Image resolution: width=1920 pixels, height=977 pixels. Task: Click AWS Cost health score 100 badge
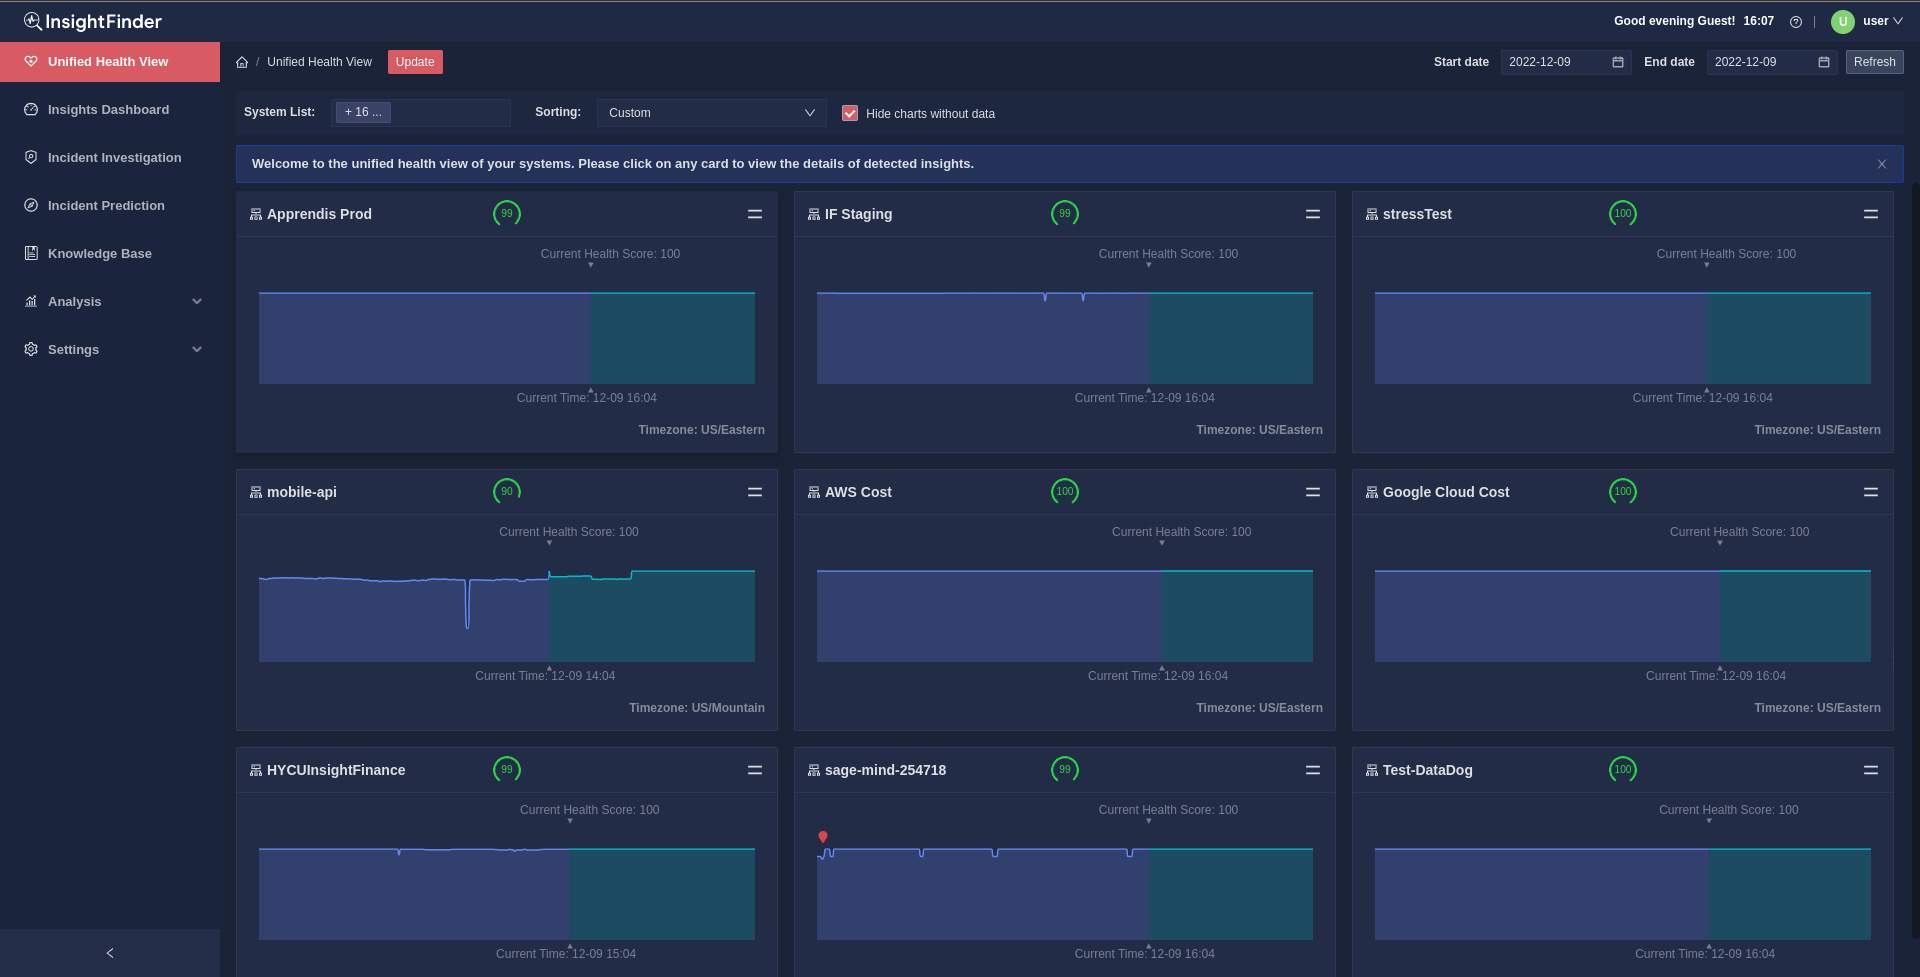[x=1065, y=491]
